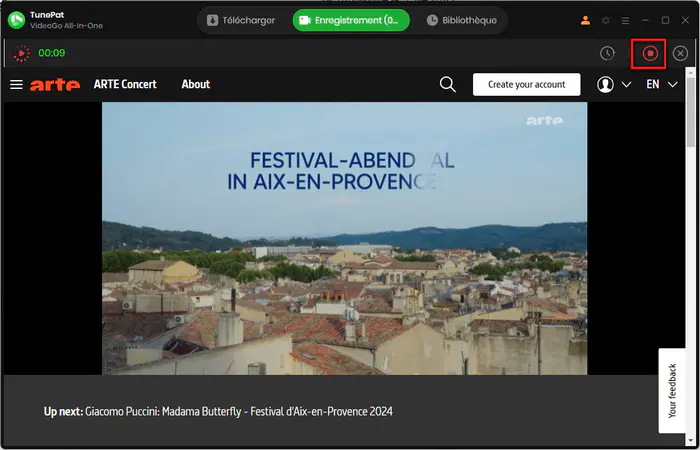Click the search magnifier icon

tap(447, 84)
